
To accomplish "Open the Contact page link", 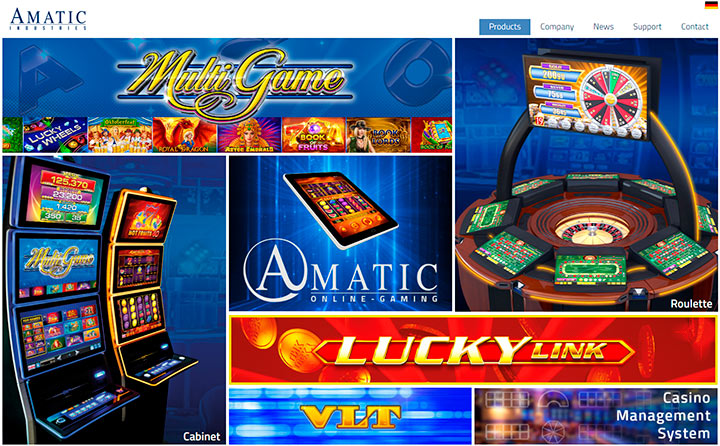I will click(x=694, y=27).
